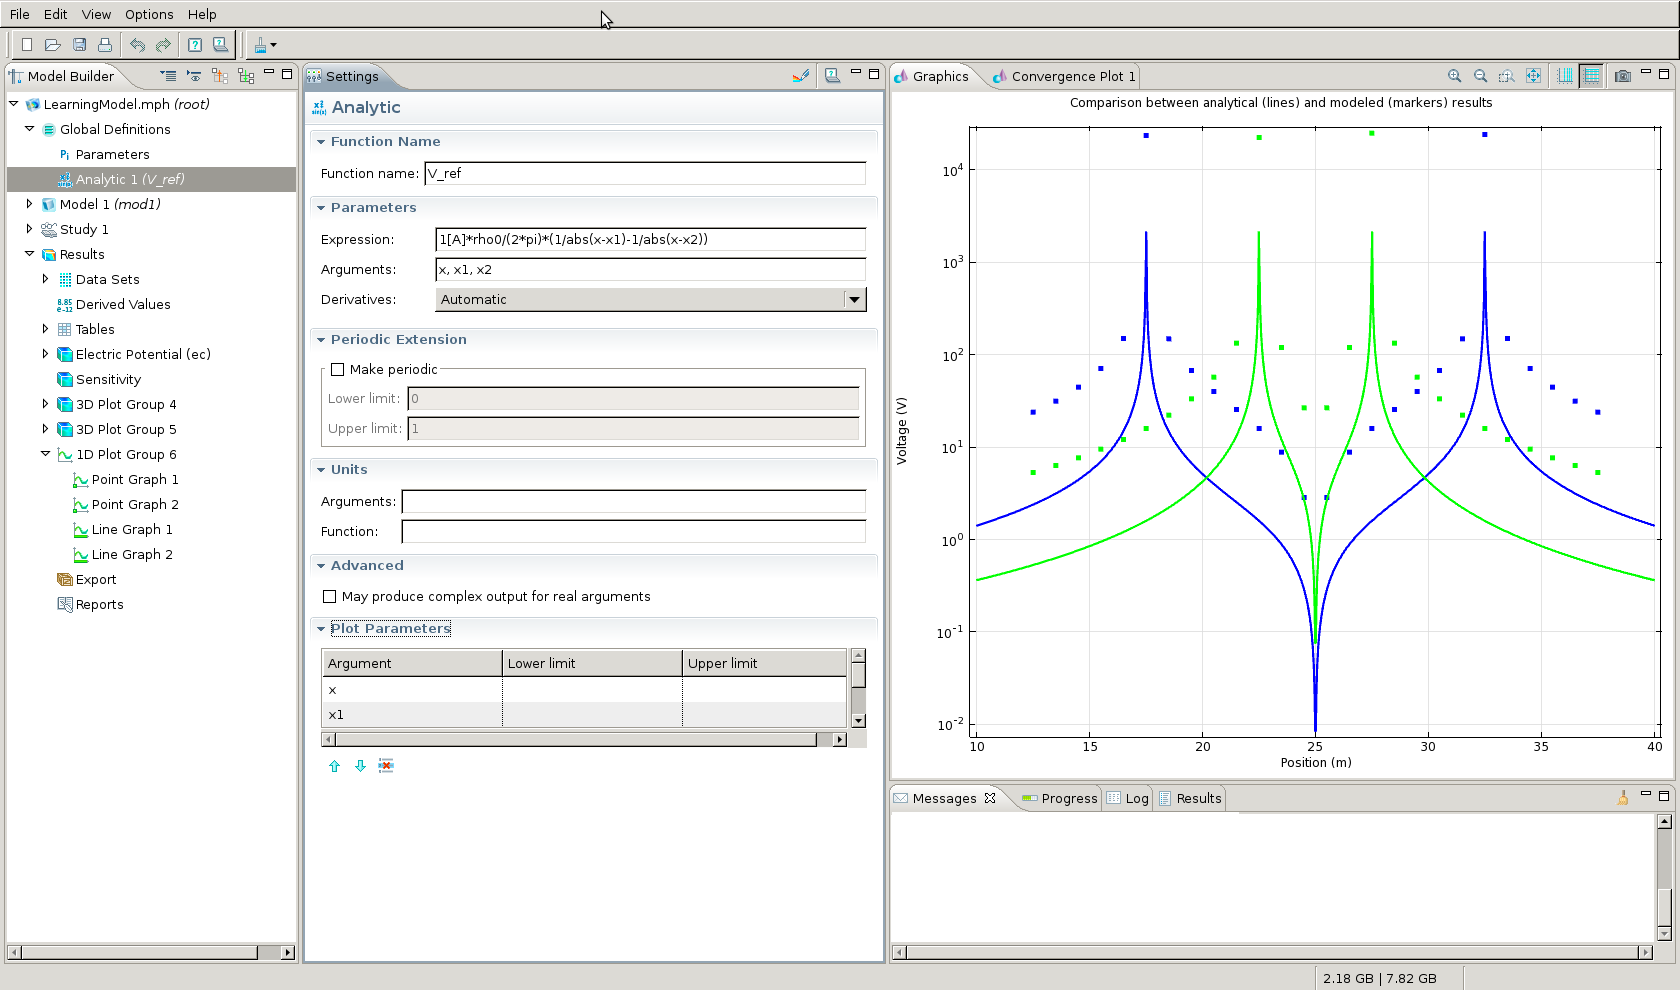Select the Parameters node under Global Definitions
The height and width of the screenshot is (990, 1680).
pos(112,154)
